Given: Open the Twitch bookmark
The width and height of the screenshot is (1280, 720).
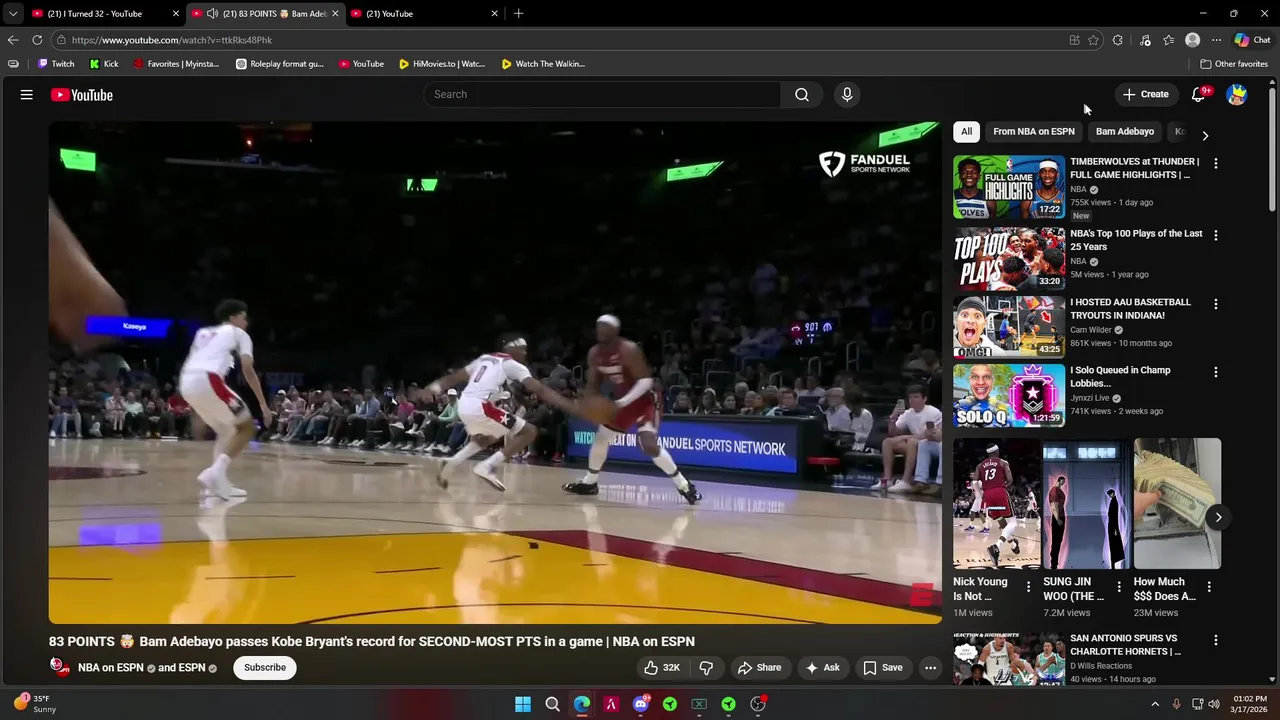Looking at the screenshot, I should coord(56,64).
